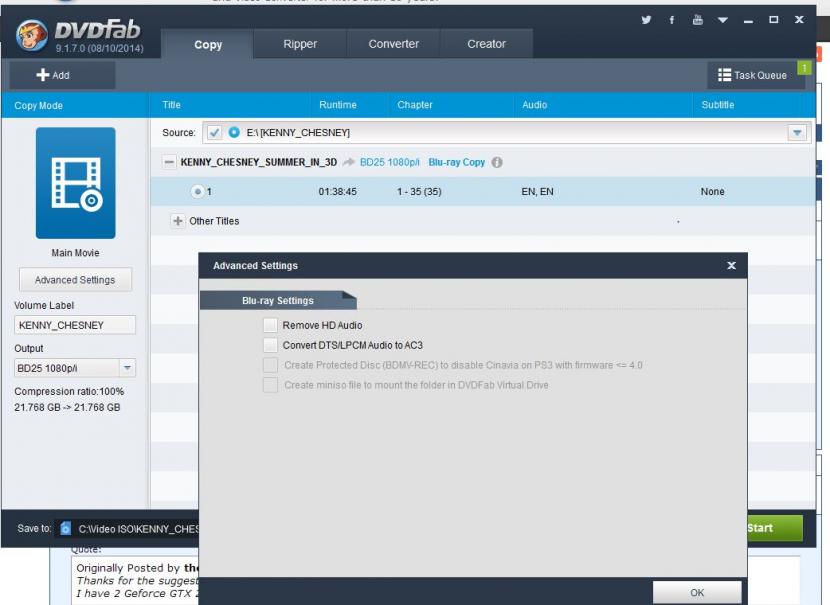Image resolution: width=830 pixels, height=605 pixels.
Task: Open the Output BD25 1080p/i dropdown
Action: (75, 368)
